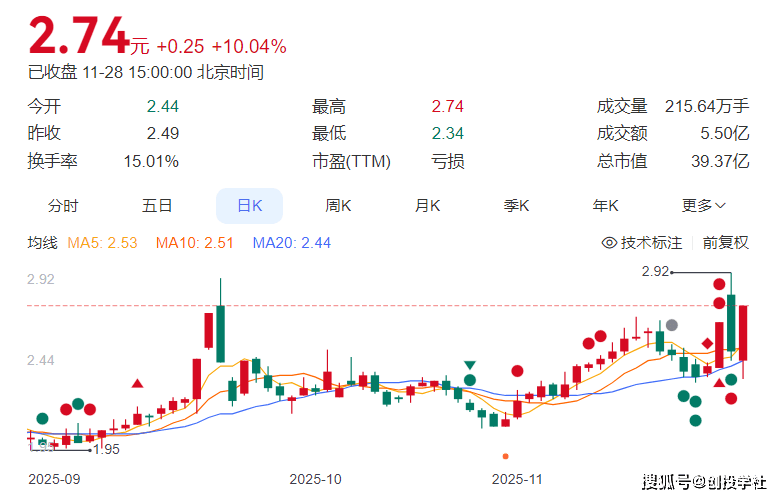
Task: Click the small orange dot below the candles
Action: coord(505,455)
